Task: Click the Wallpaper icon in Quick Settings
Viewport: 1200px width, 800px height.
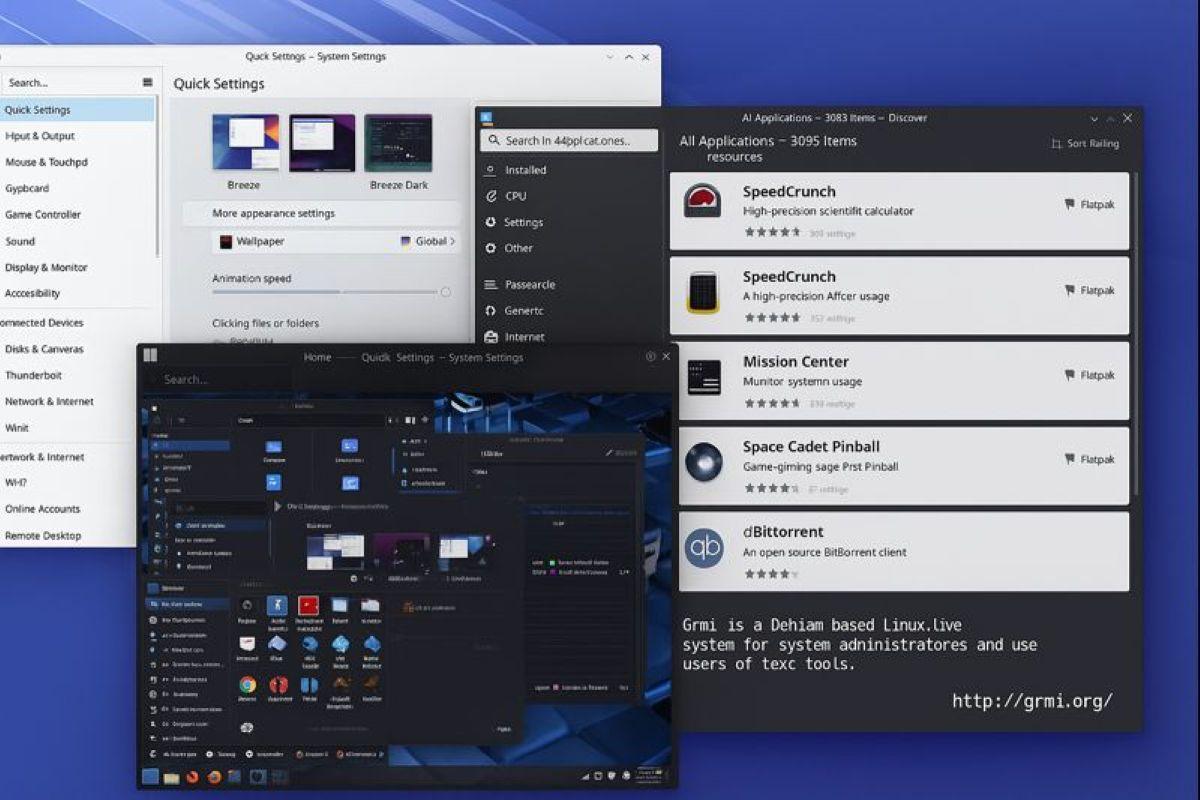Action: pyautogui.click(x=227, y=241)
